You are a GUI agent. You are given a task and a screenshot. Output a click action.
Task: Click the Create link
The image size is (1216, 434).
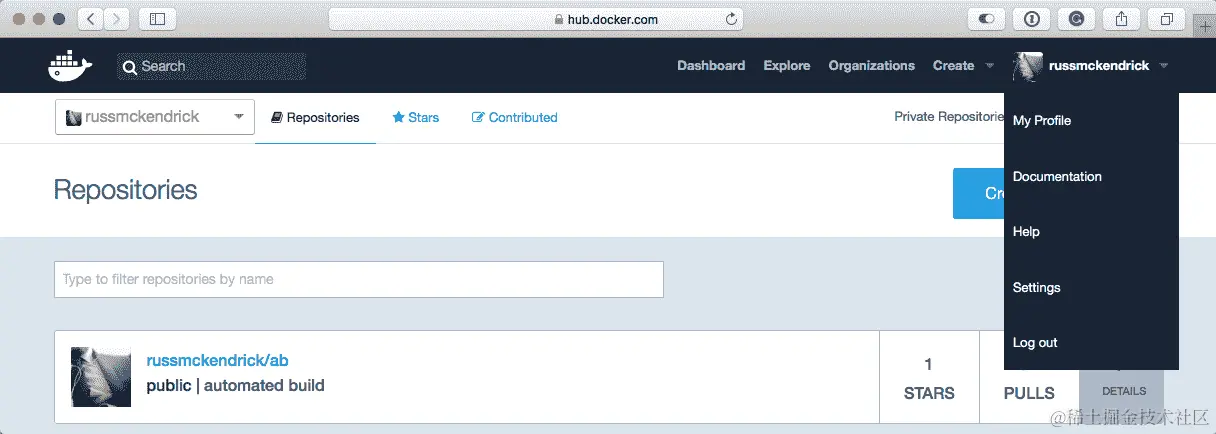click(953, 66)
